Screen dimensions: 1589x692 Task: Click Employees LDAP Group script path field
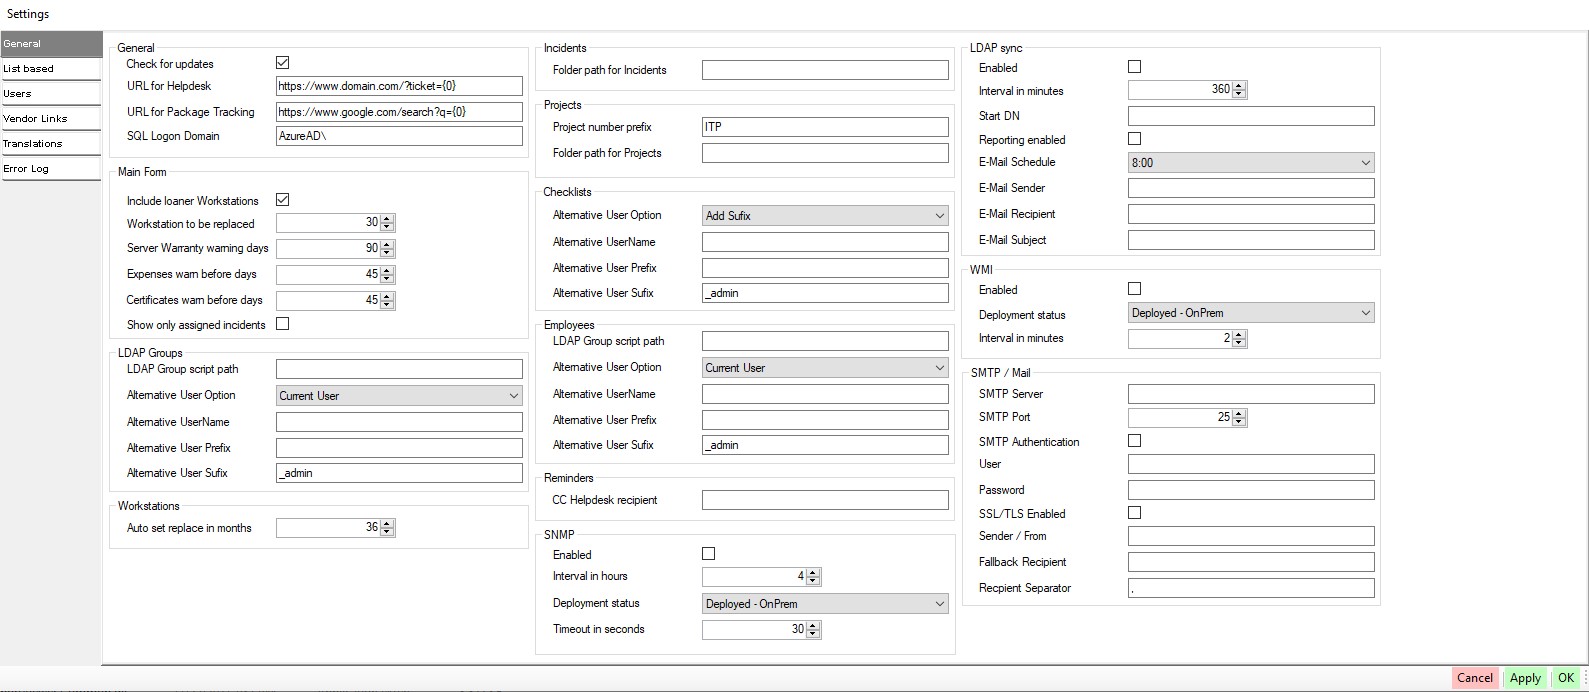point(825,341)
